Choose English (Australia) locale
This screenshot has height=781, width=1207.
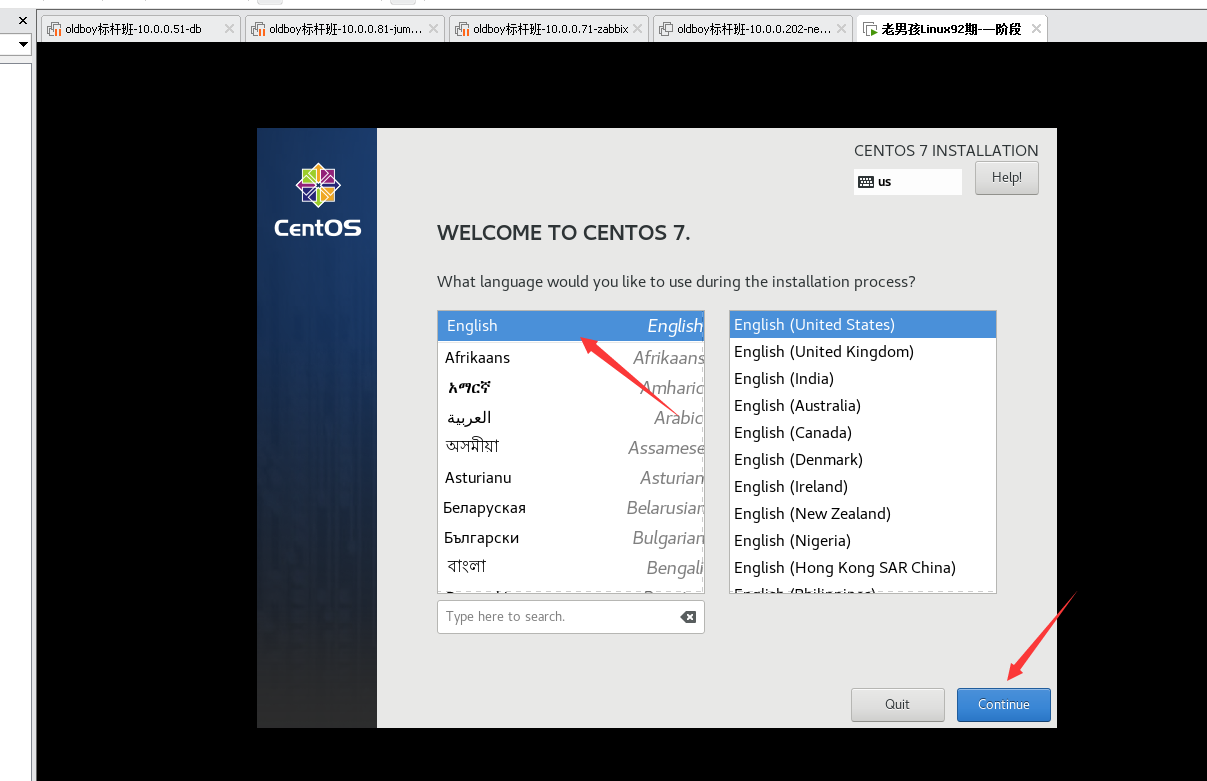(863, 405)
